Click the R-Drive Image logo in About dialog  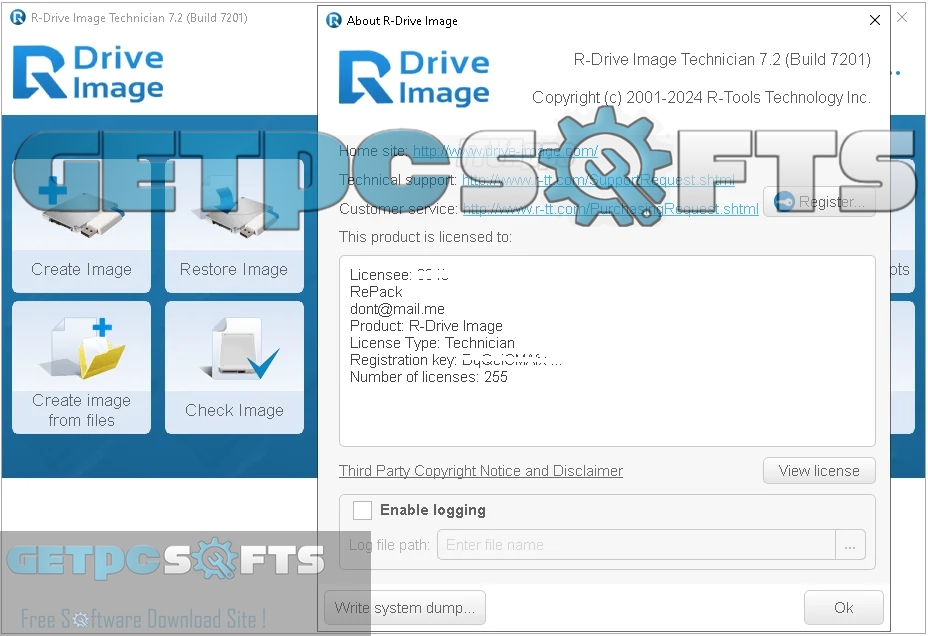[x=414, y=78]
